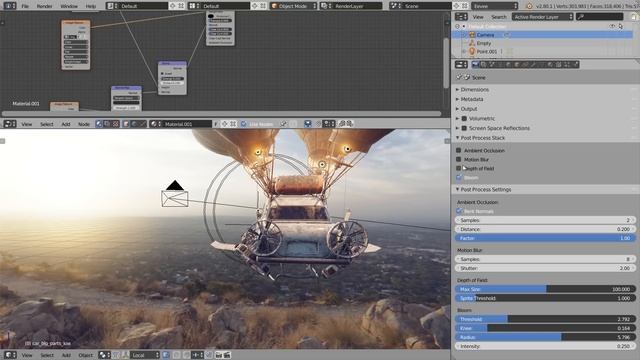Open the Local transform orientation dropdown
The width and height of the screenshot is (640, 360).
145,355
